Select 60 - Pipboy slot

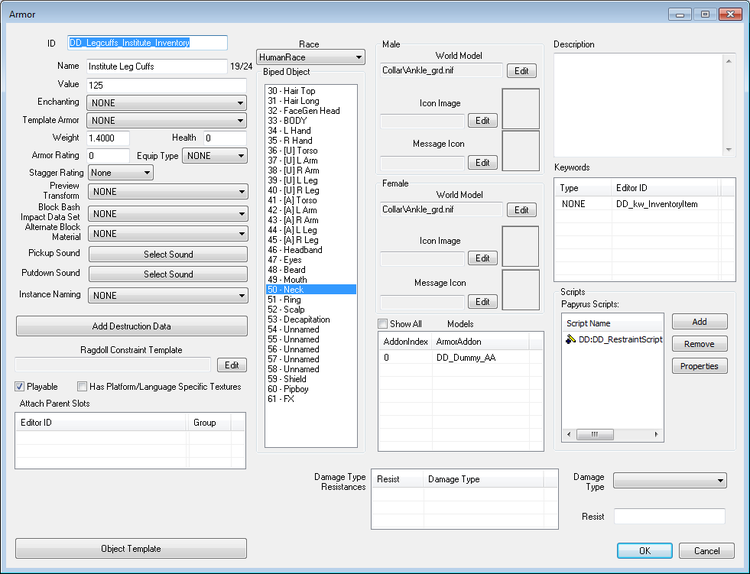tap(310, 389)
